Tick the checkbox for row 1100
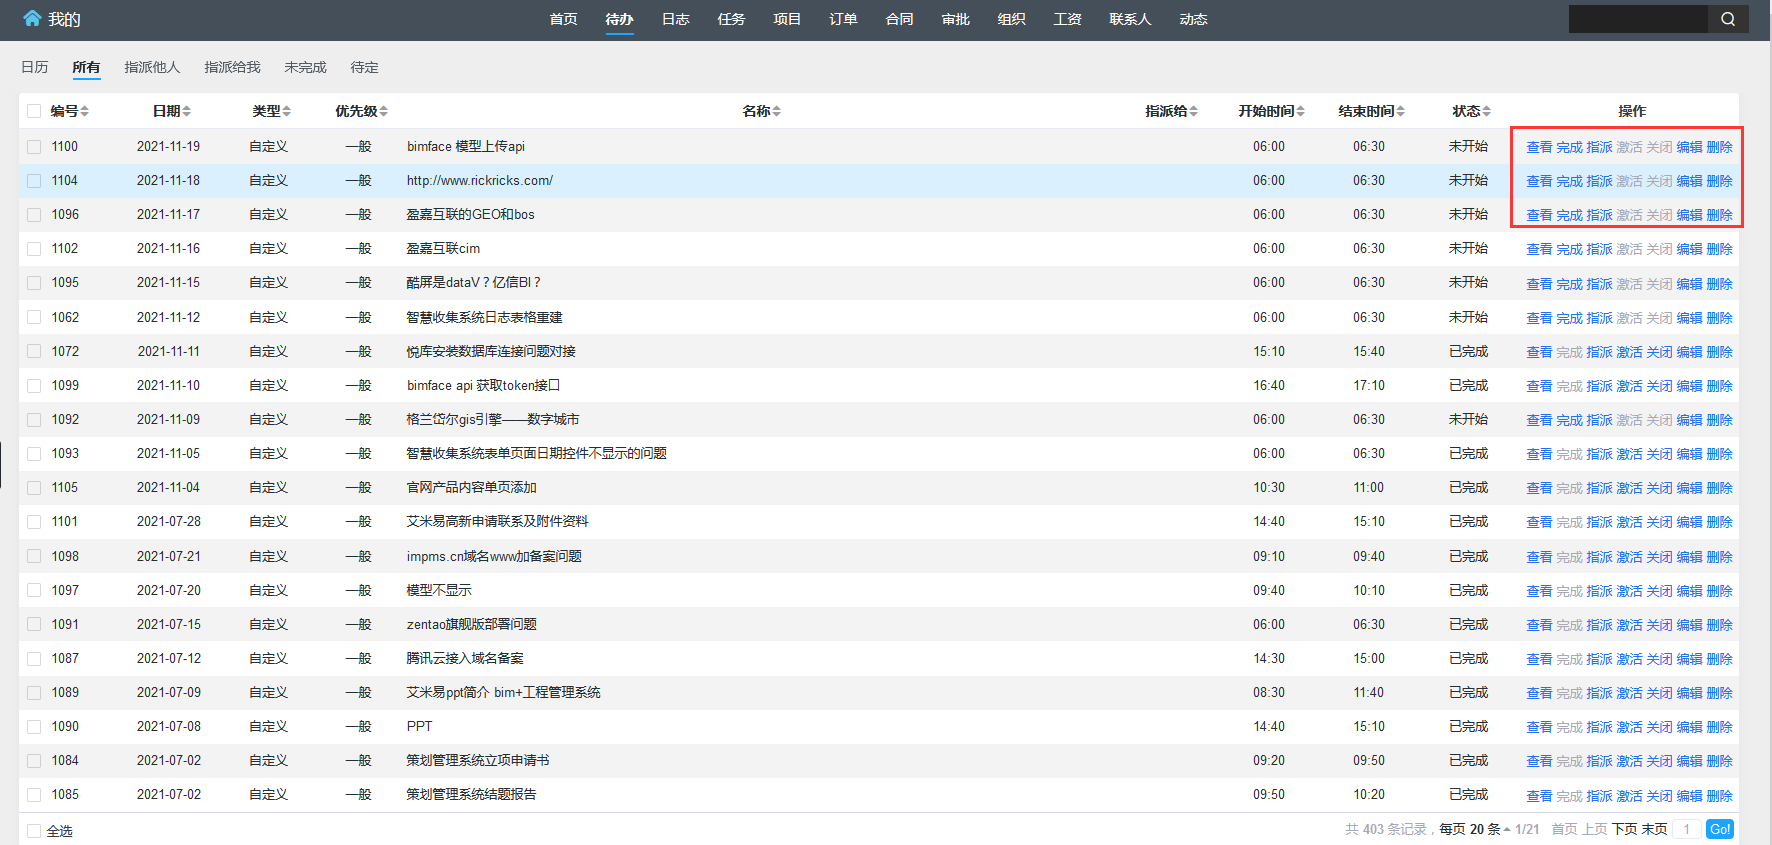 coord(34,147)
